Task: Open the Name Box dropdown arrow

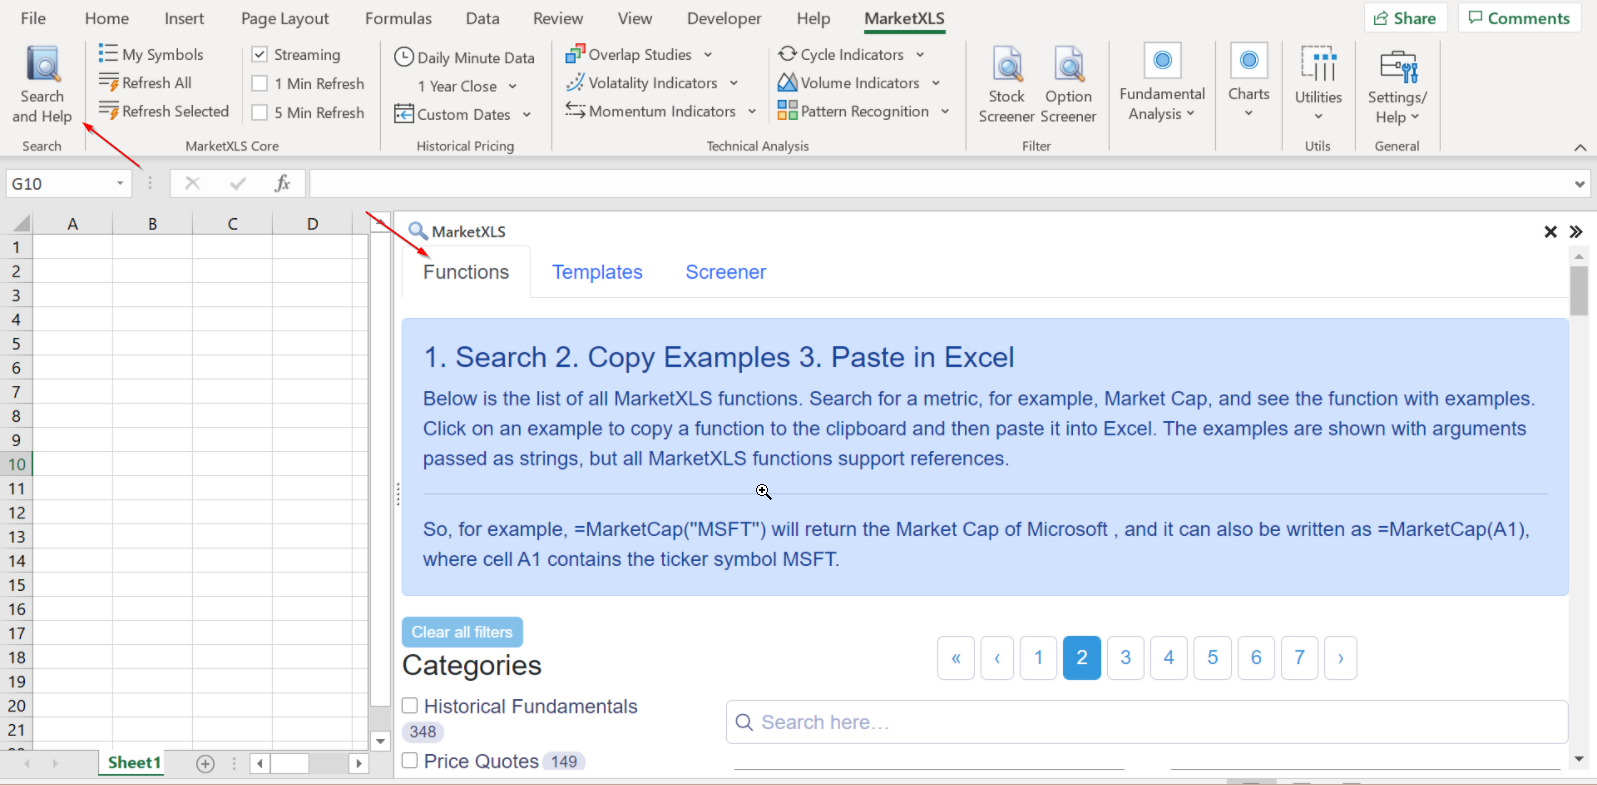Action: click(x=120, y=184)
